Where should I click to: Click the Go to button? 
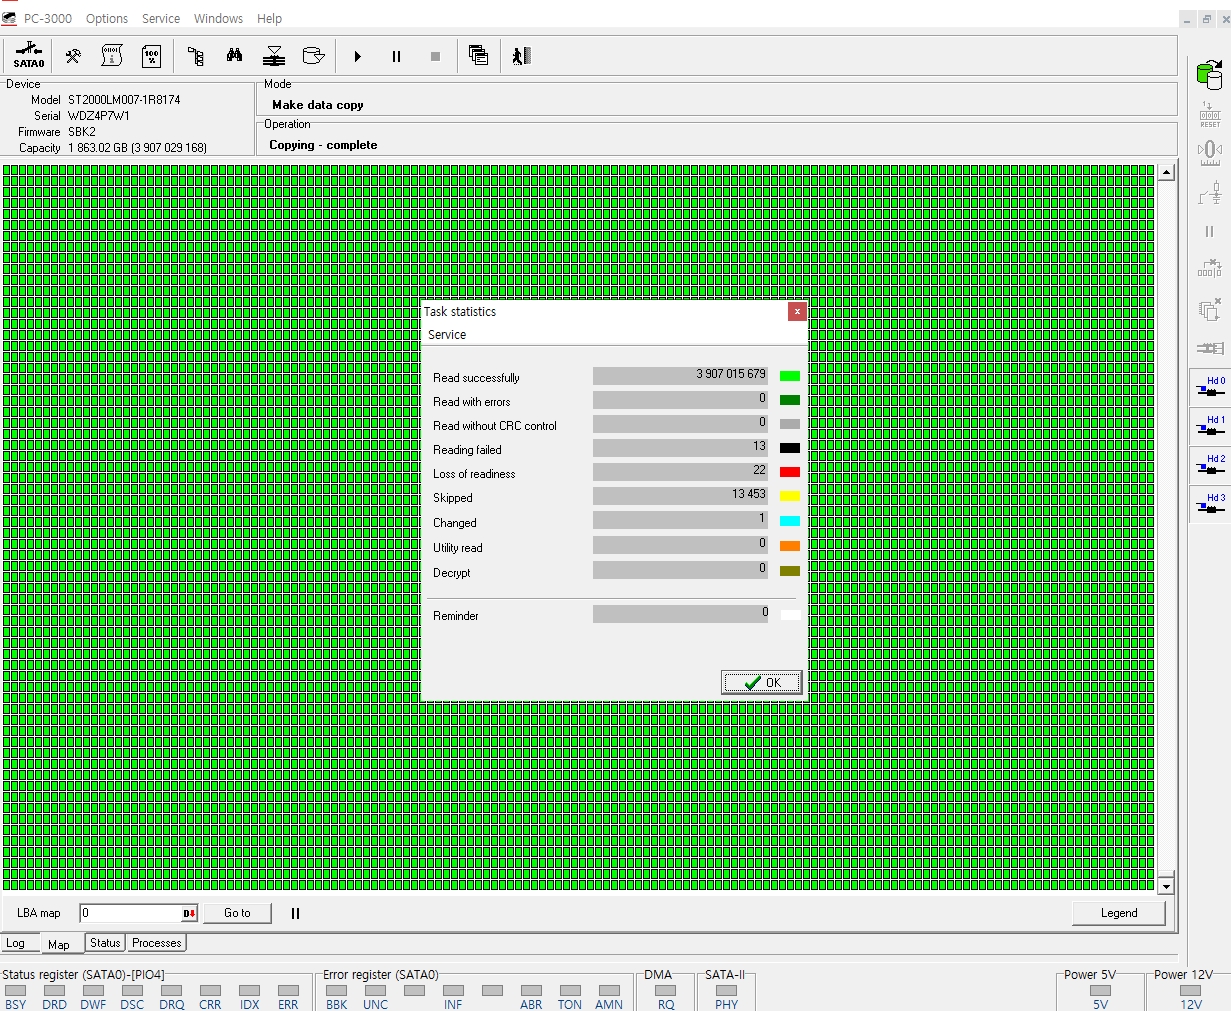237,913
